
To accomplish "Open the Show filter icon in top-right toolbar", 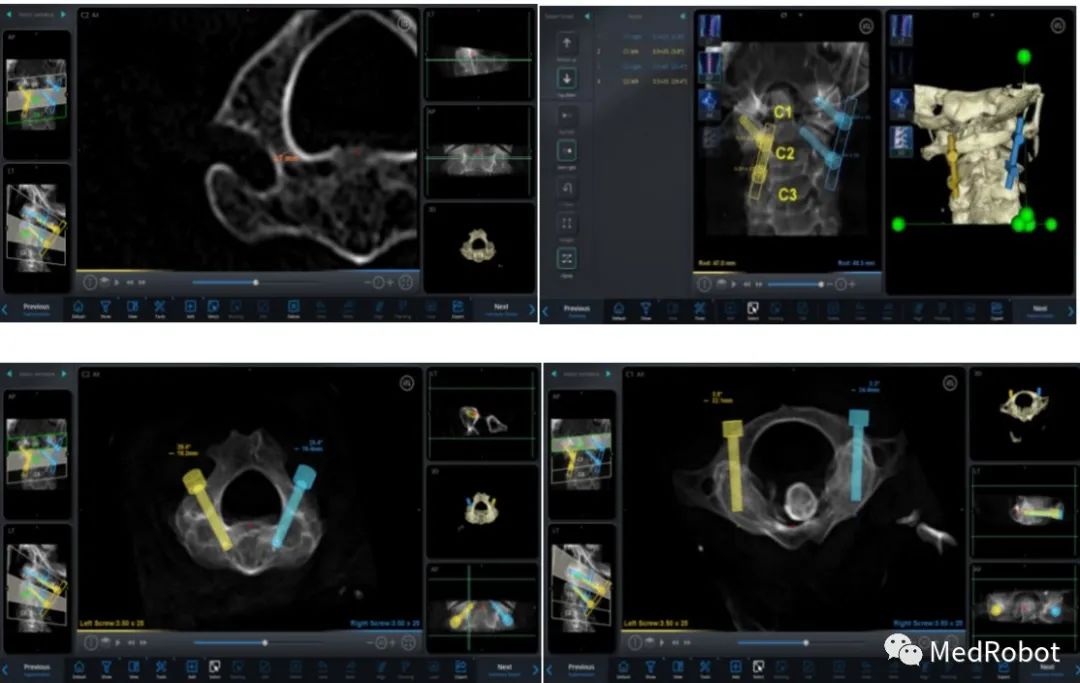I will 647,309.
